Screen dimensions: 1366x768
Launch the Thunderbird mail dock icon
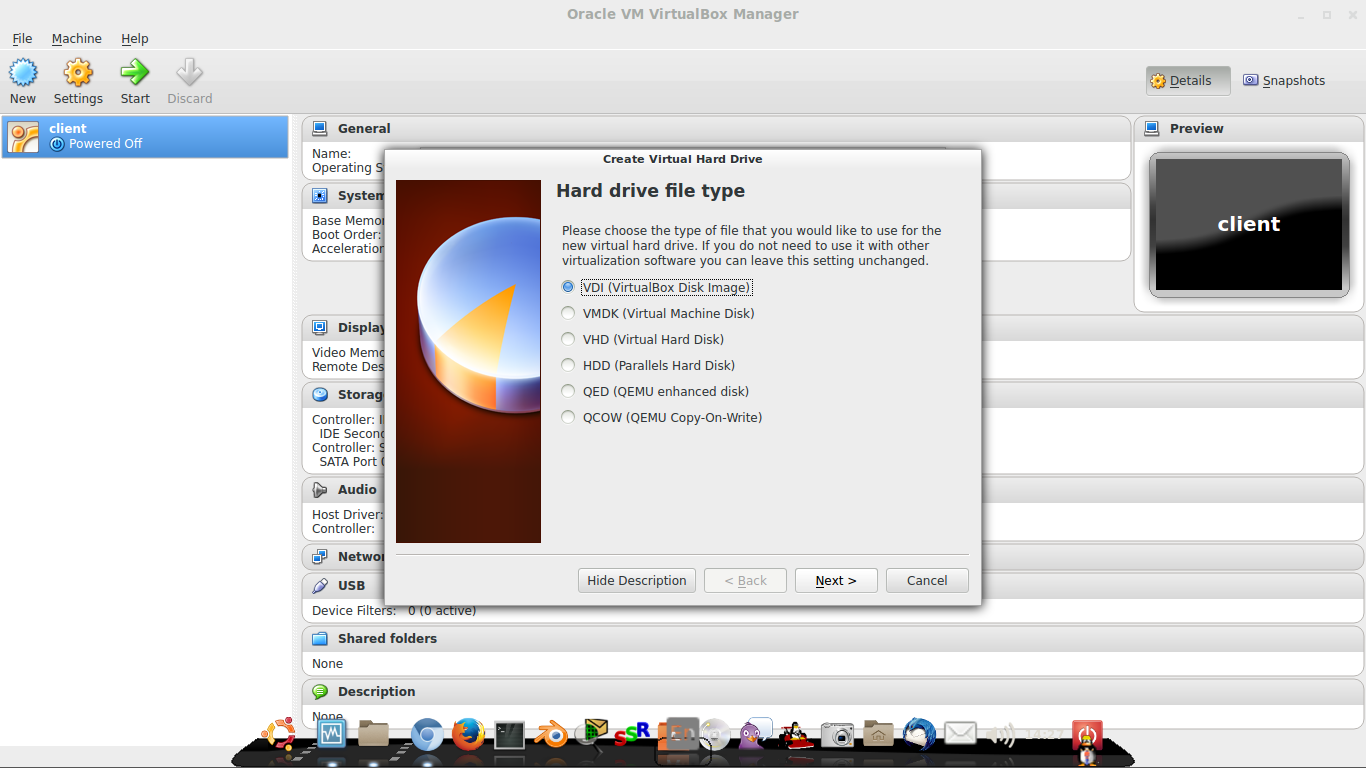click(919, 735)
